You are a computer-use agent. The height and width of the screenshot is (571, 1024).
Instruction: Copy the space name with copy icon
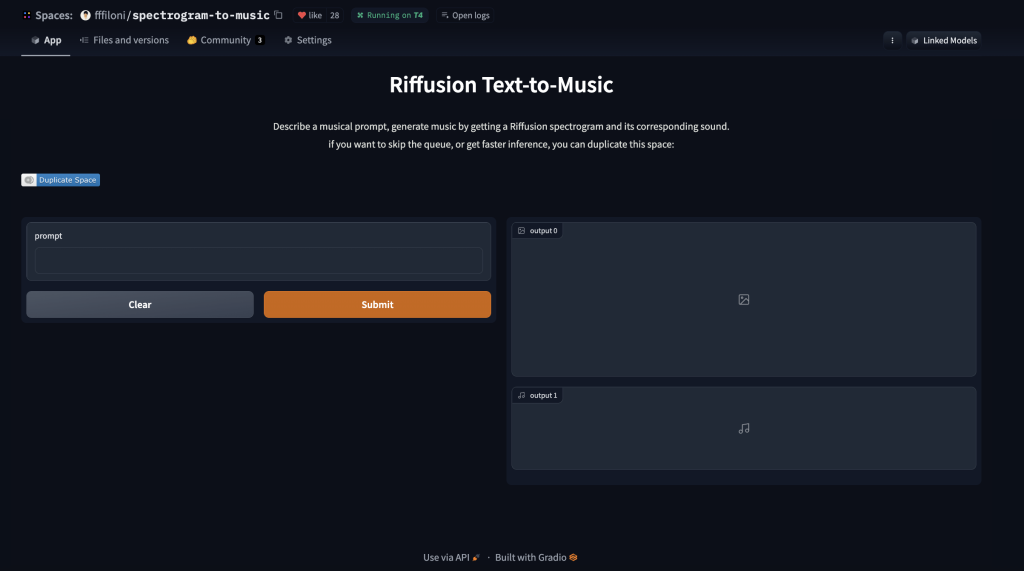point(278,15)
